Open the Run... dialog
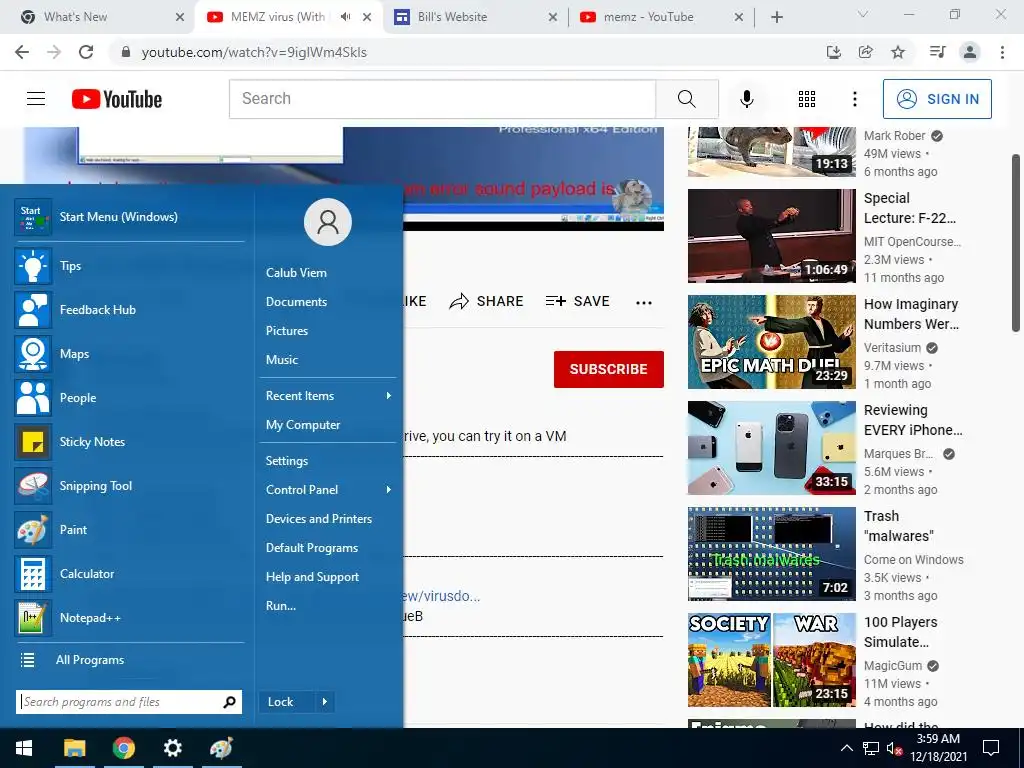Image resolution: width=1024 pixels, height=768 pixels. click(x=281, y=606)
